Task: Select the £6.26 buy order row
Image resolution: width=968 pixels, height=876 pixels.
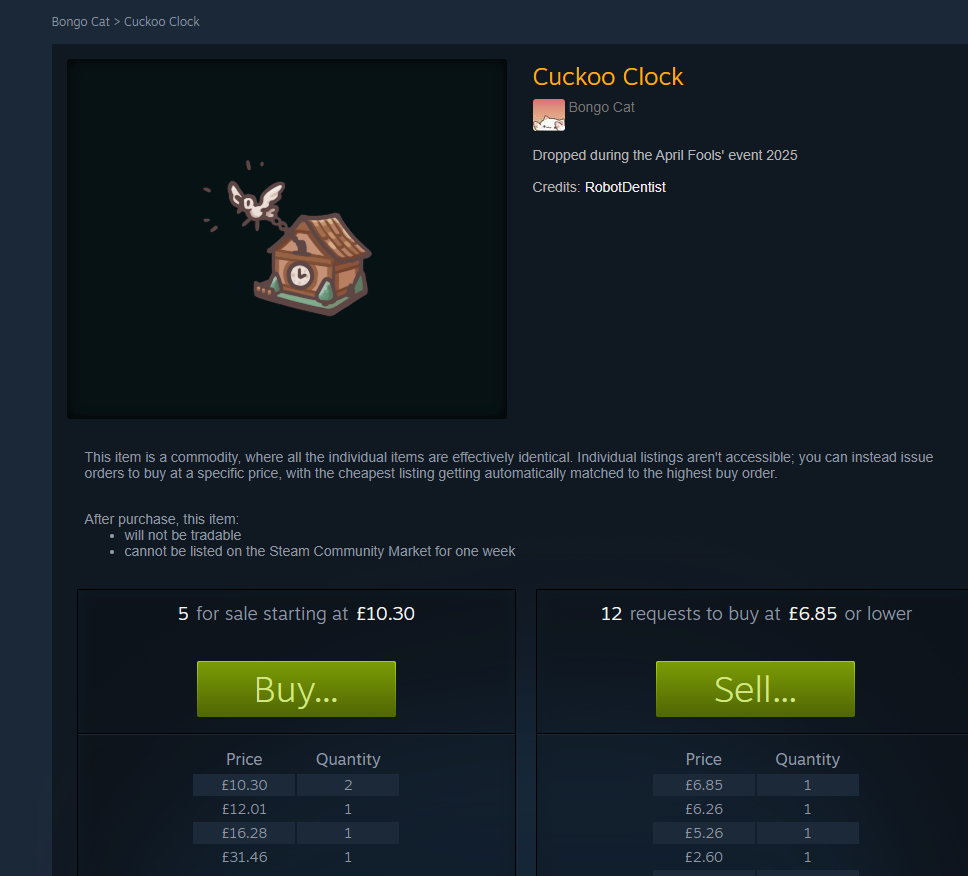Action: (756, 809)
